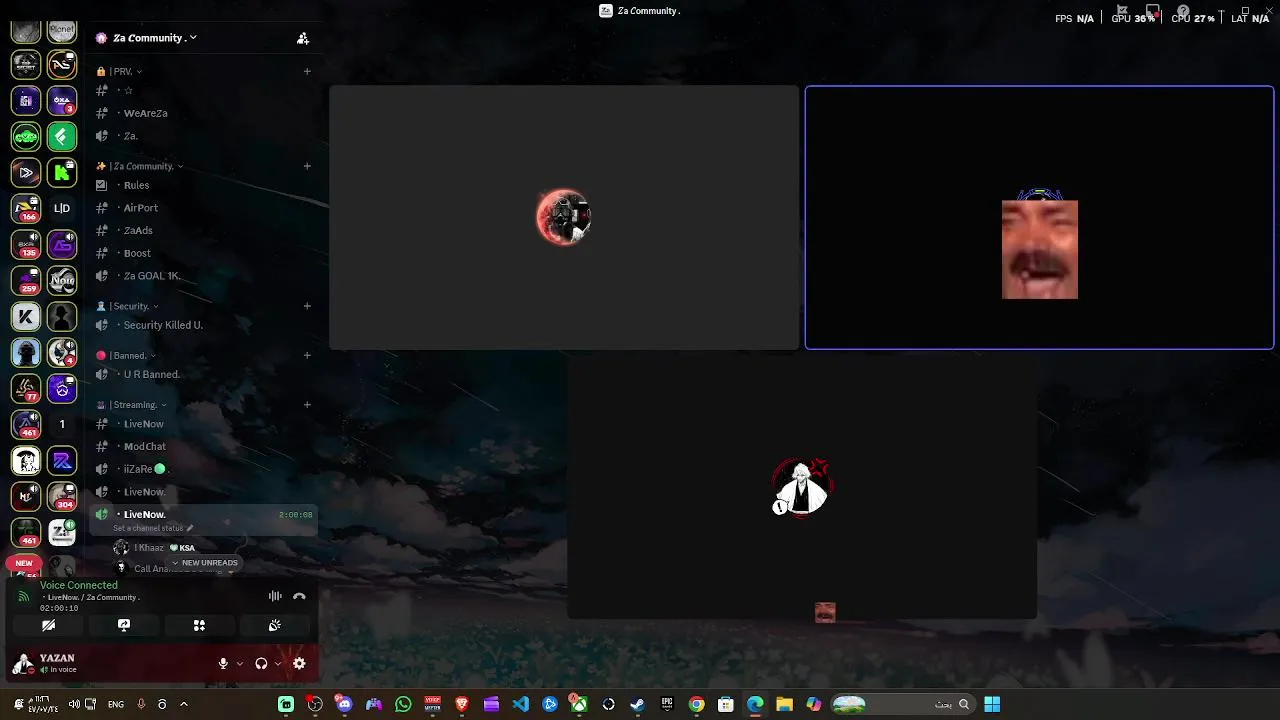
Task: Add a channel to Banned. category
Action: (307, 355)
